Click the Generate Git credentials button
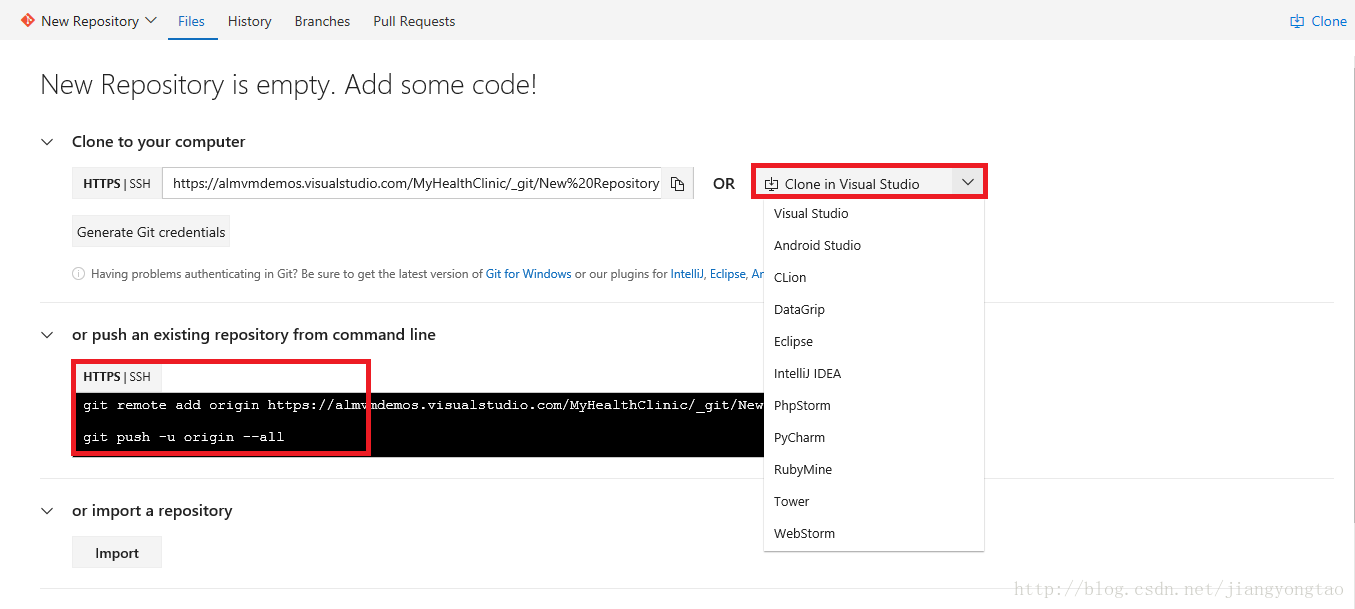Viewport: 1355px width, 609px height. tap(151, 232)
